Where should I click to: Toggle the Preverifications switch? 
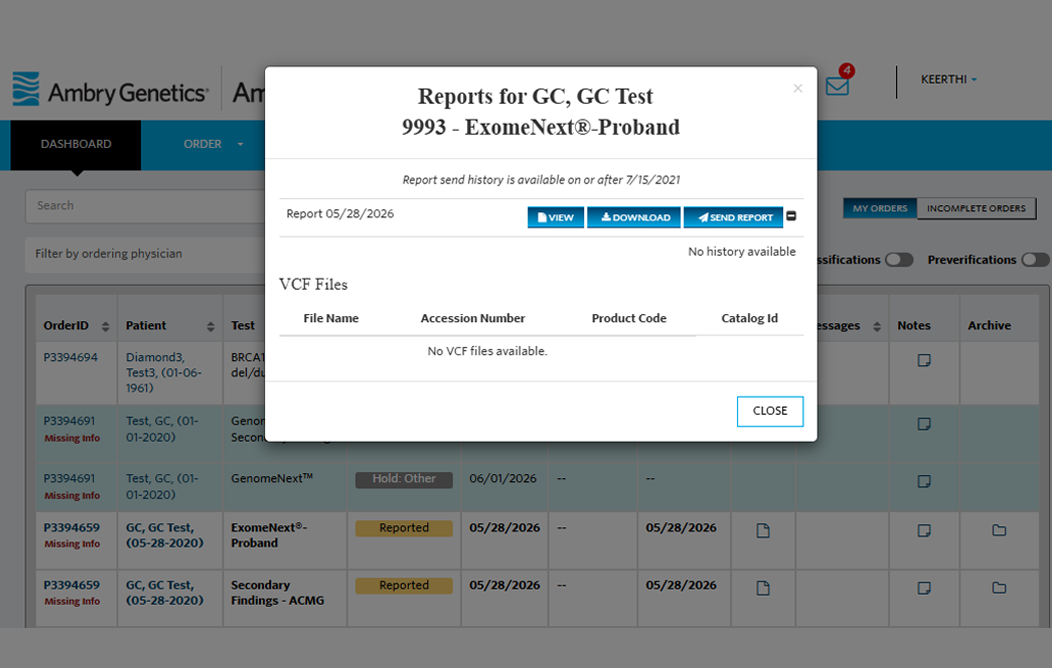(x=1035, y=260)
